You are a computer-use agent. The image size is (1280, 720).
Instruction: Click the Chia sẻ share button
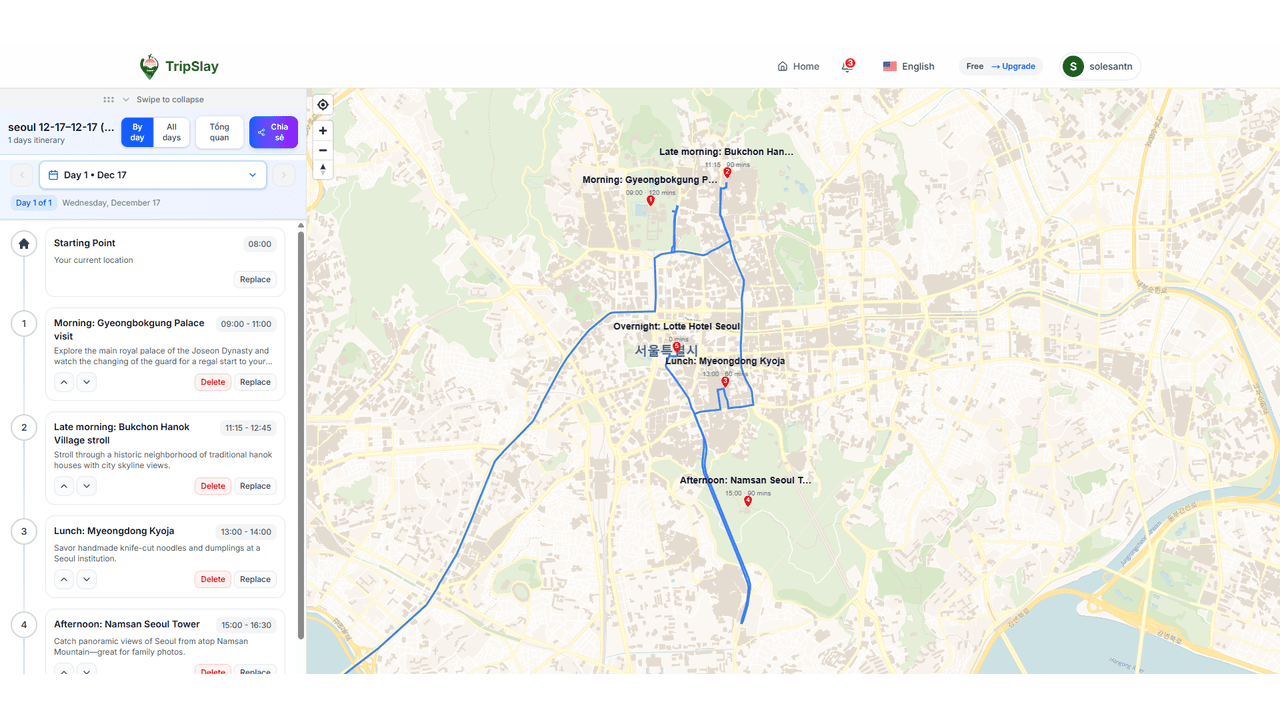pyautogui.click(x=273, y=132)
